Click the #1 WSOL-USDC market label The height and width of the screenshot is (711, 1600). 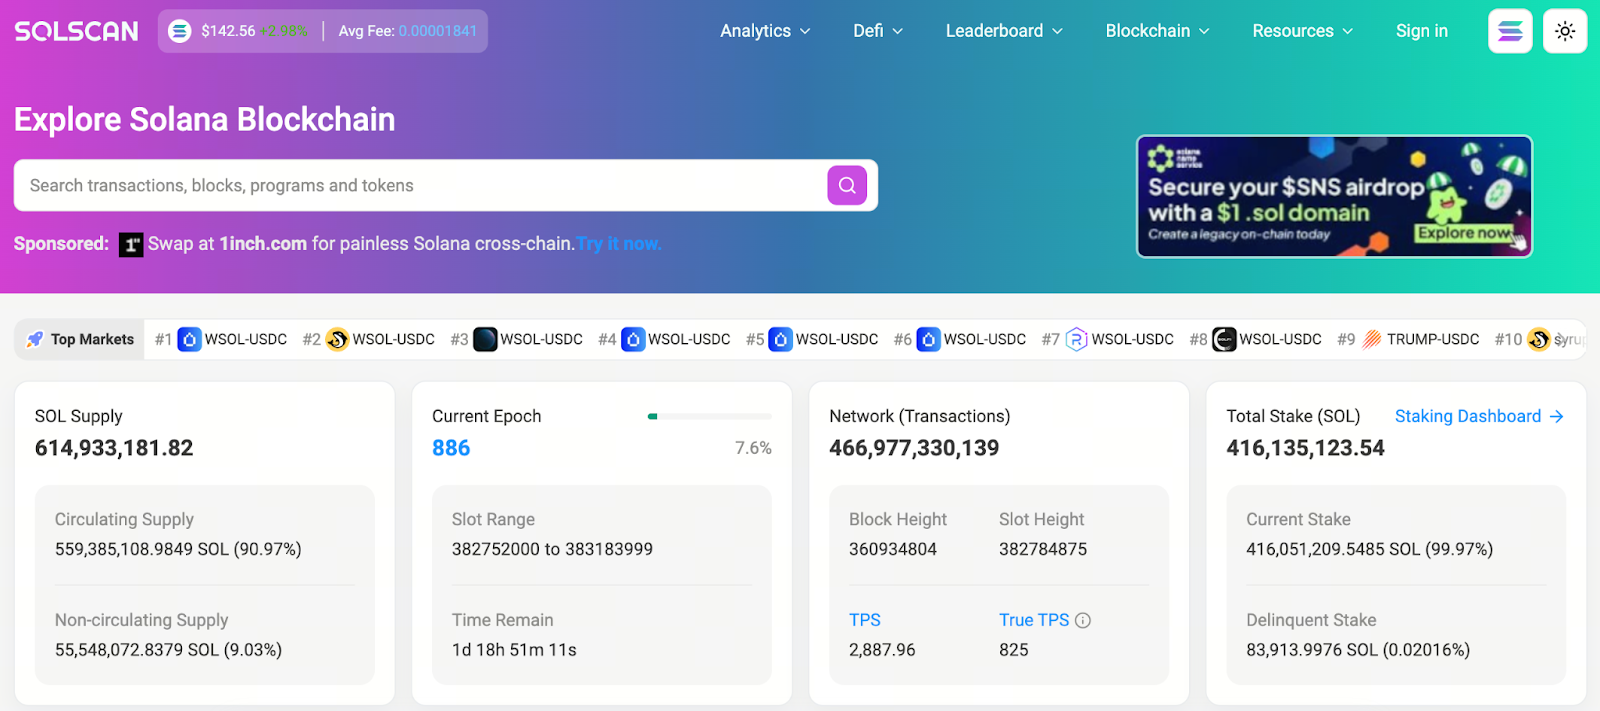point(246,339)
